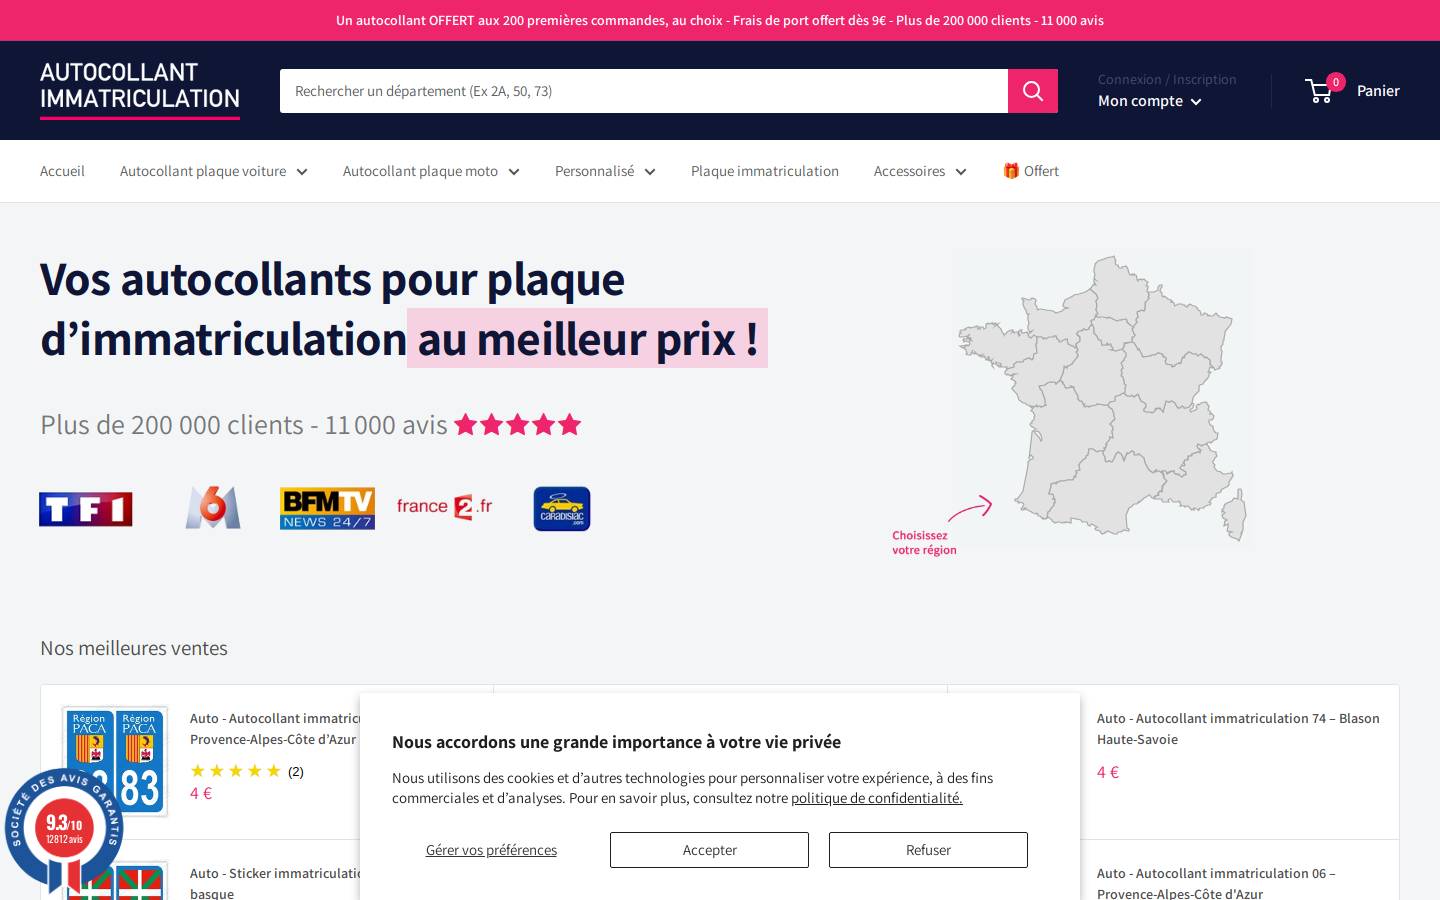This screenshot has width=1440, height=900.
Task: Click the Choisissez votre région label
Action: click(924, 543)
